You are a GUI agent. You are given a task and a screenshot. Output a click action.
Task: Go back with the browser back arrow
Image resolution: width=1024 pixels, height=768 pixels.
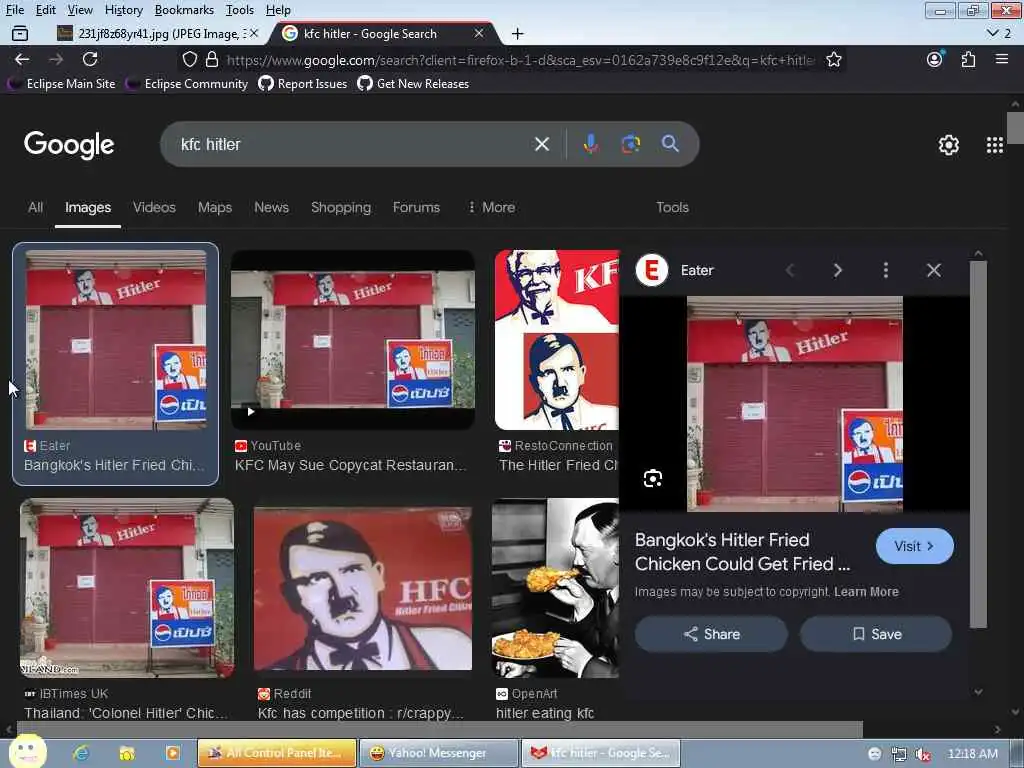click(x=22, y=59)
